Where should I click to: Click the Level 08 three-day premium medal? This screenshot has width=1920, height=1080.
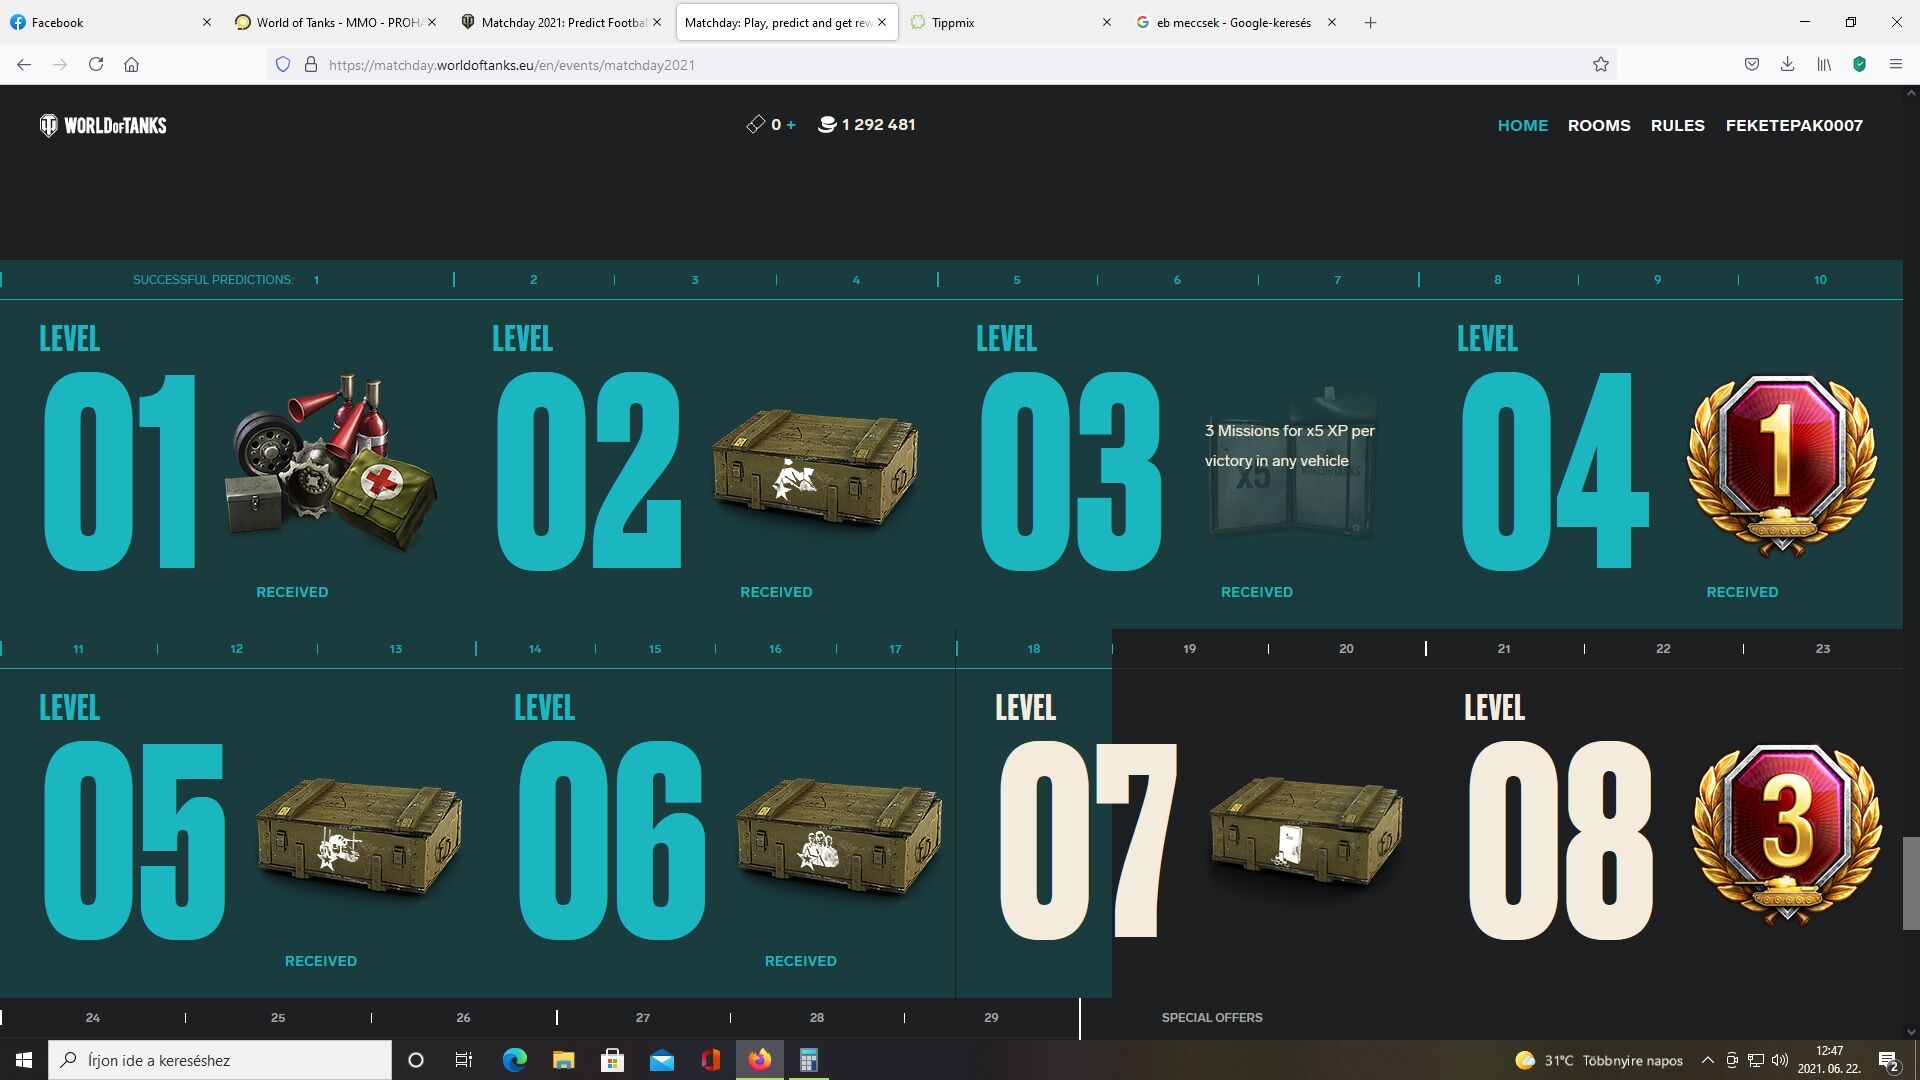click(1786, 835)
